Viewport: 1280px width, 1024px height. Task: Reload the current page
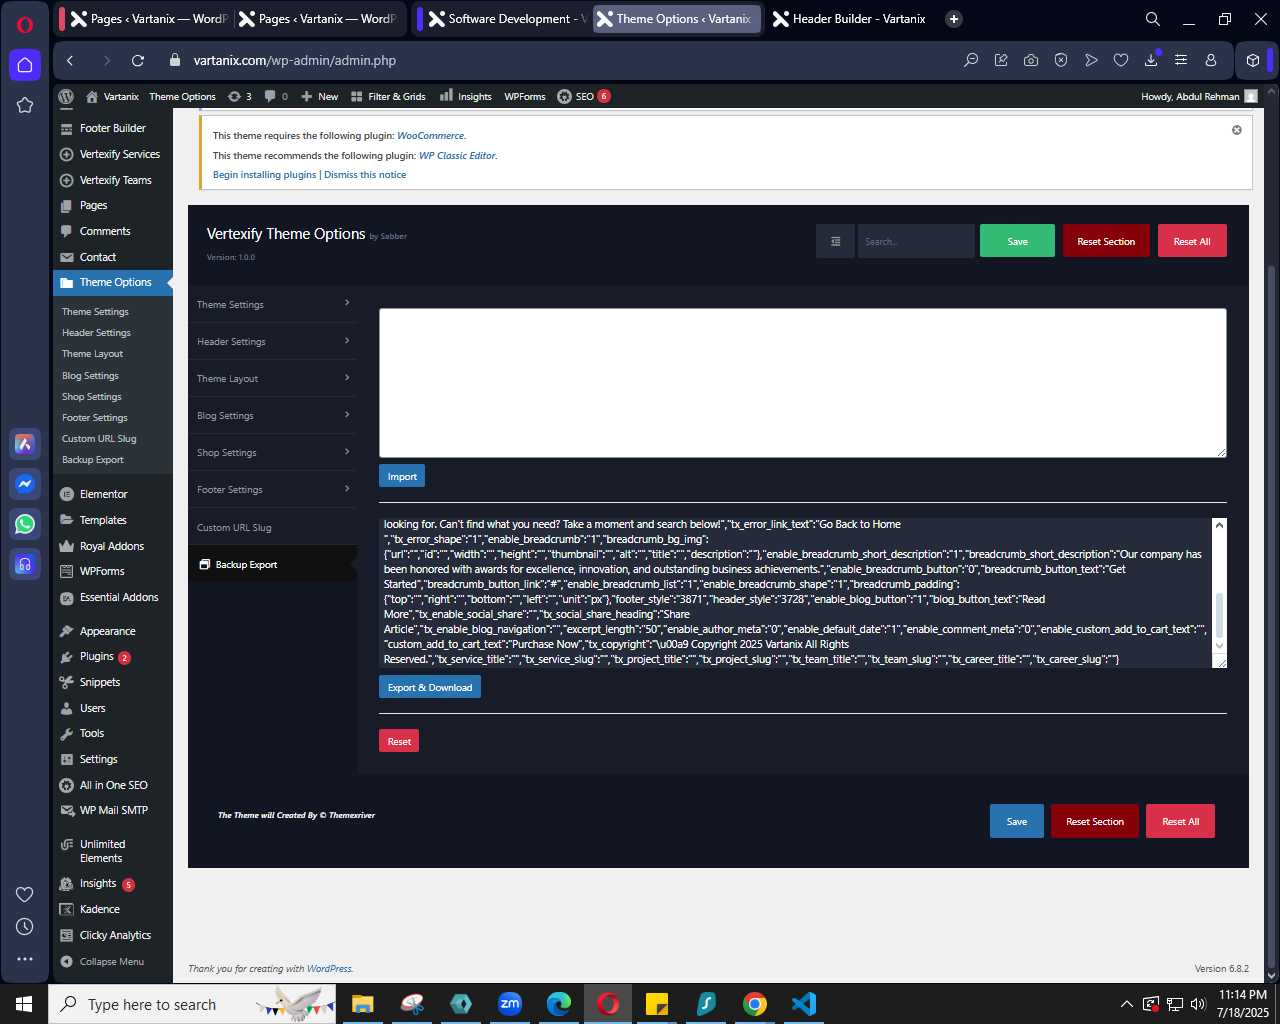[138, 61]
